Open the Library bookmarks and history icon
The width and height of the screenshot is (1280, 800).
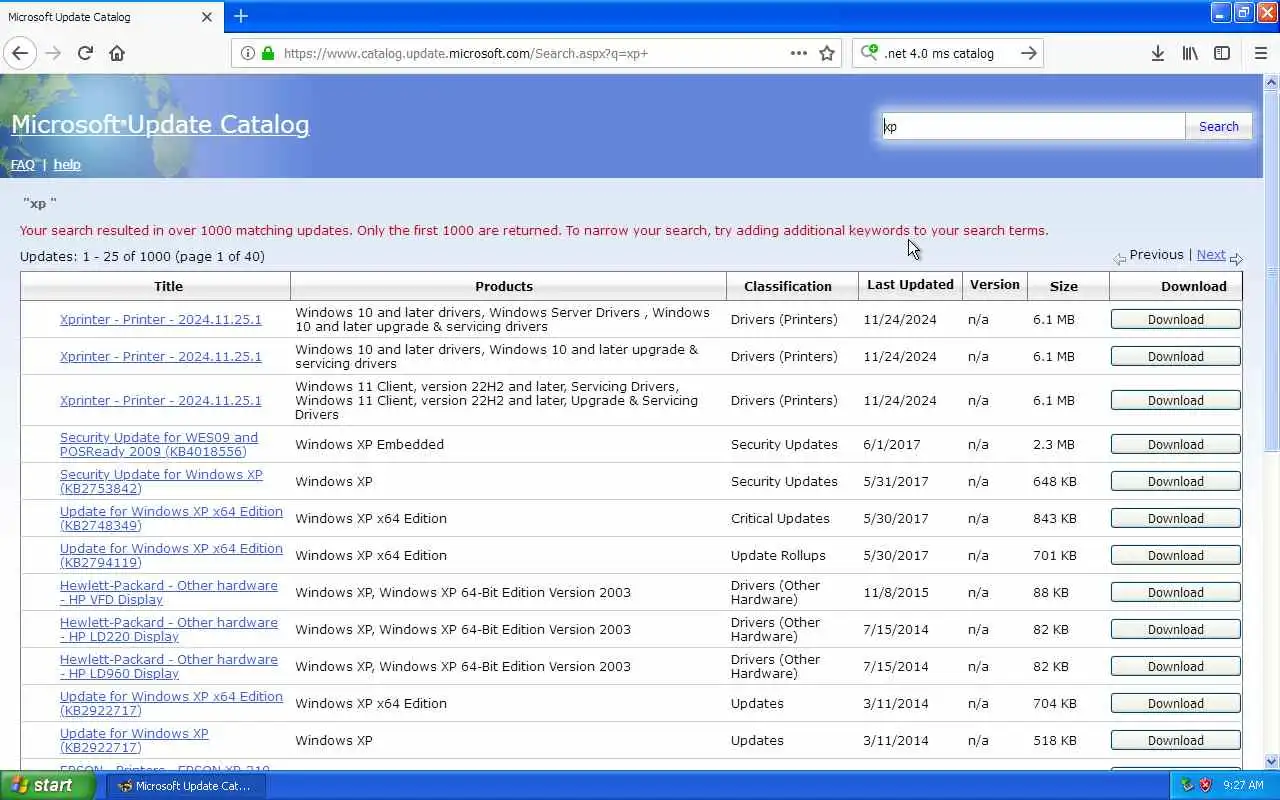point(1190,53)
